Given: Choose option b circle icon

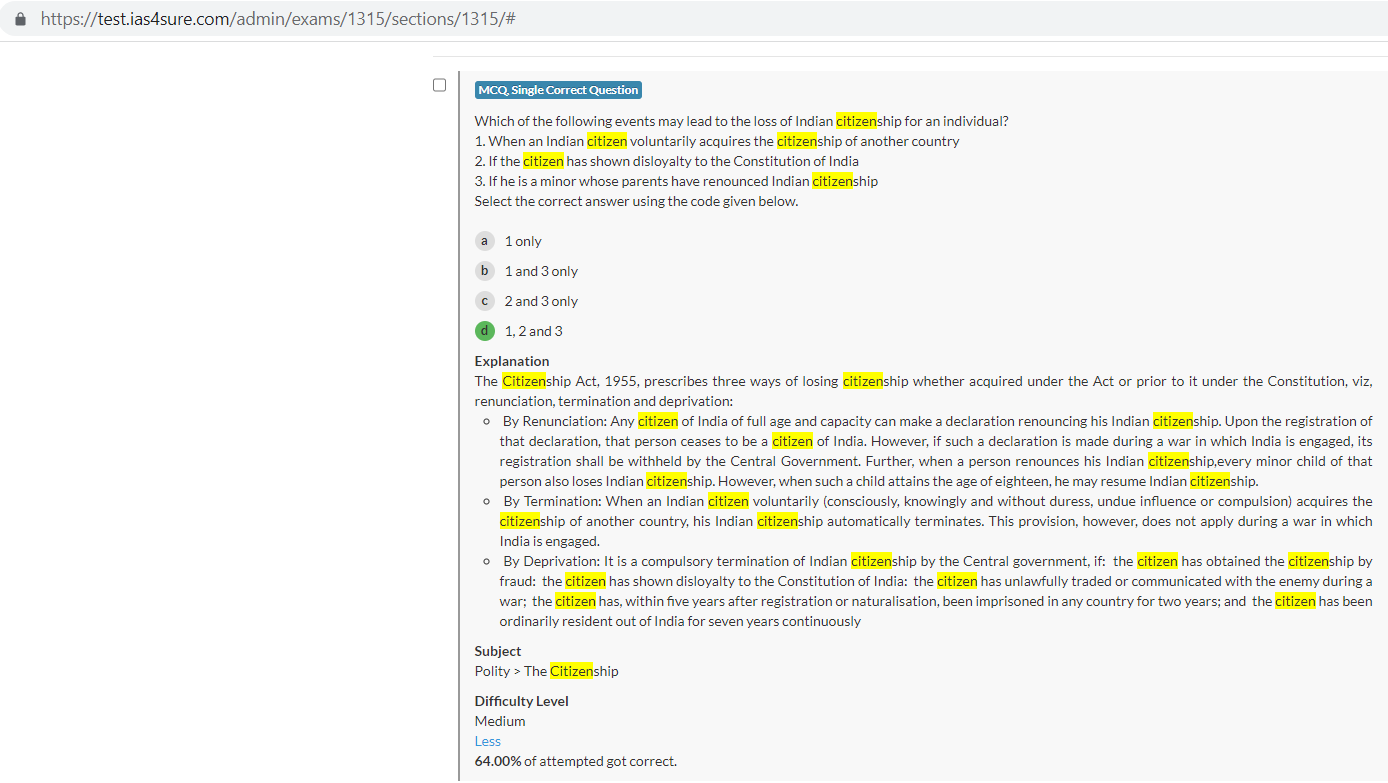Looking at the screenshot, I should (x=485, y=271).
